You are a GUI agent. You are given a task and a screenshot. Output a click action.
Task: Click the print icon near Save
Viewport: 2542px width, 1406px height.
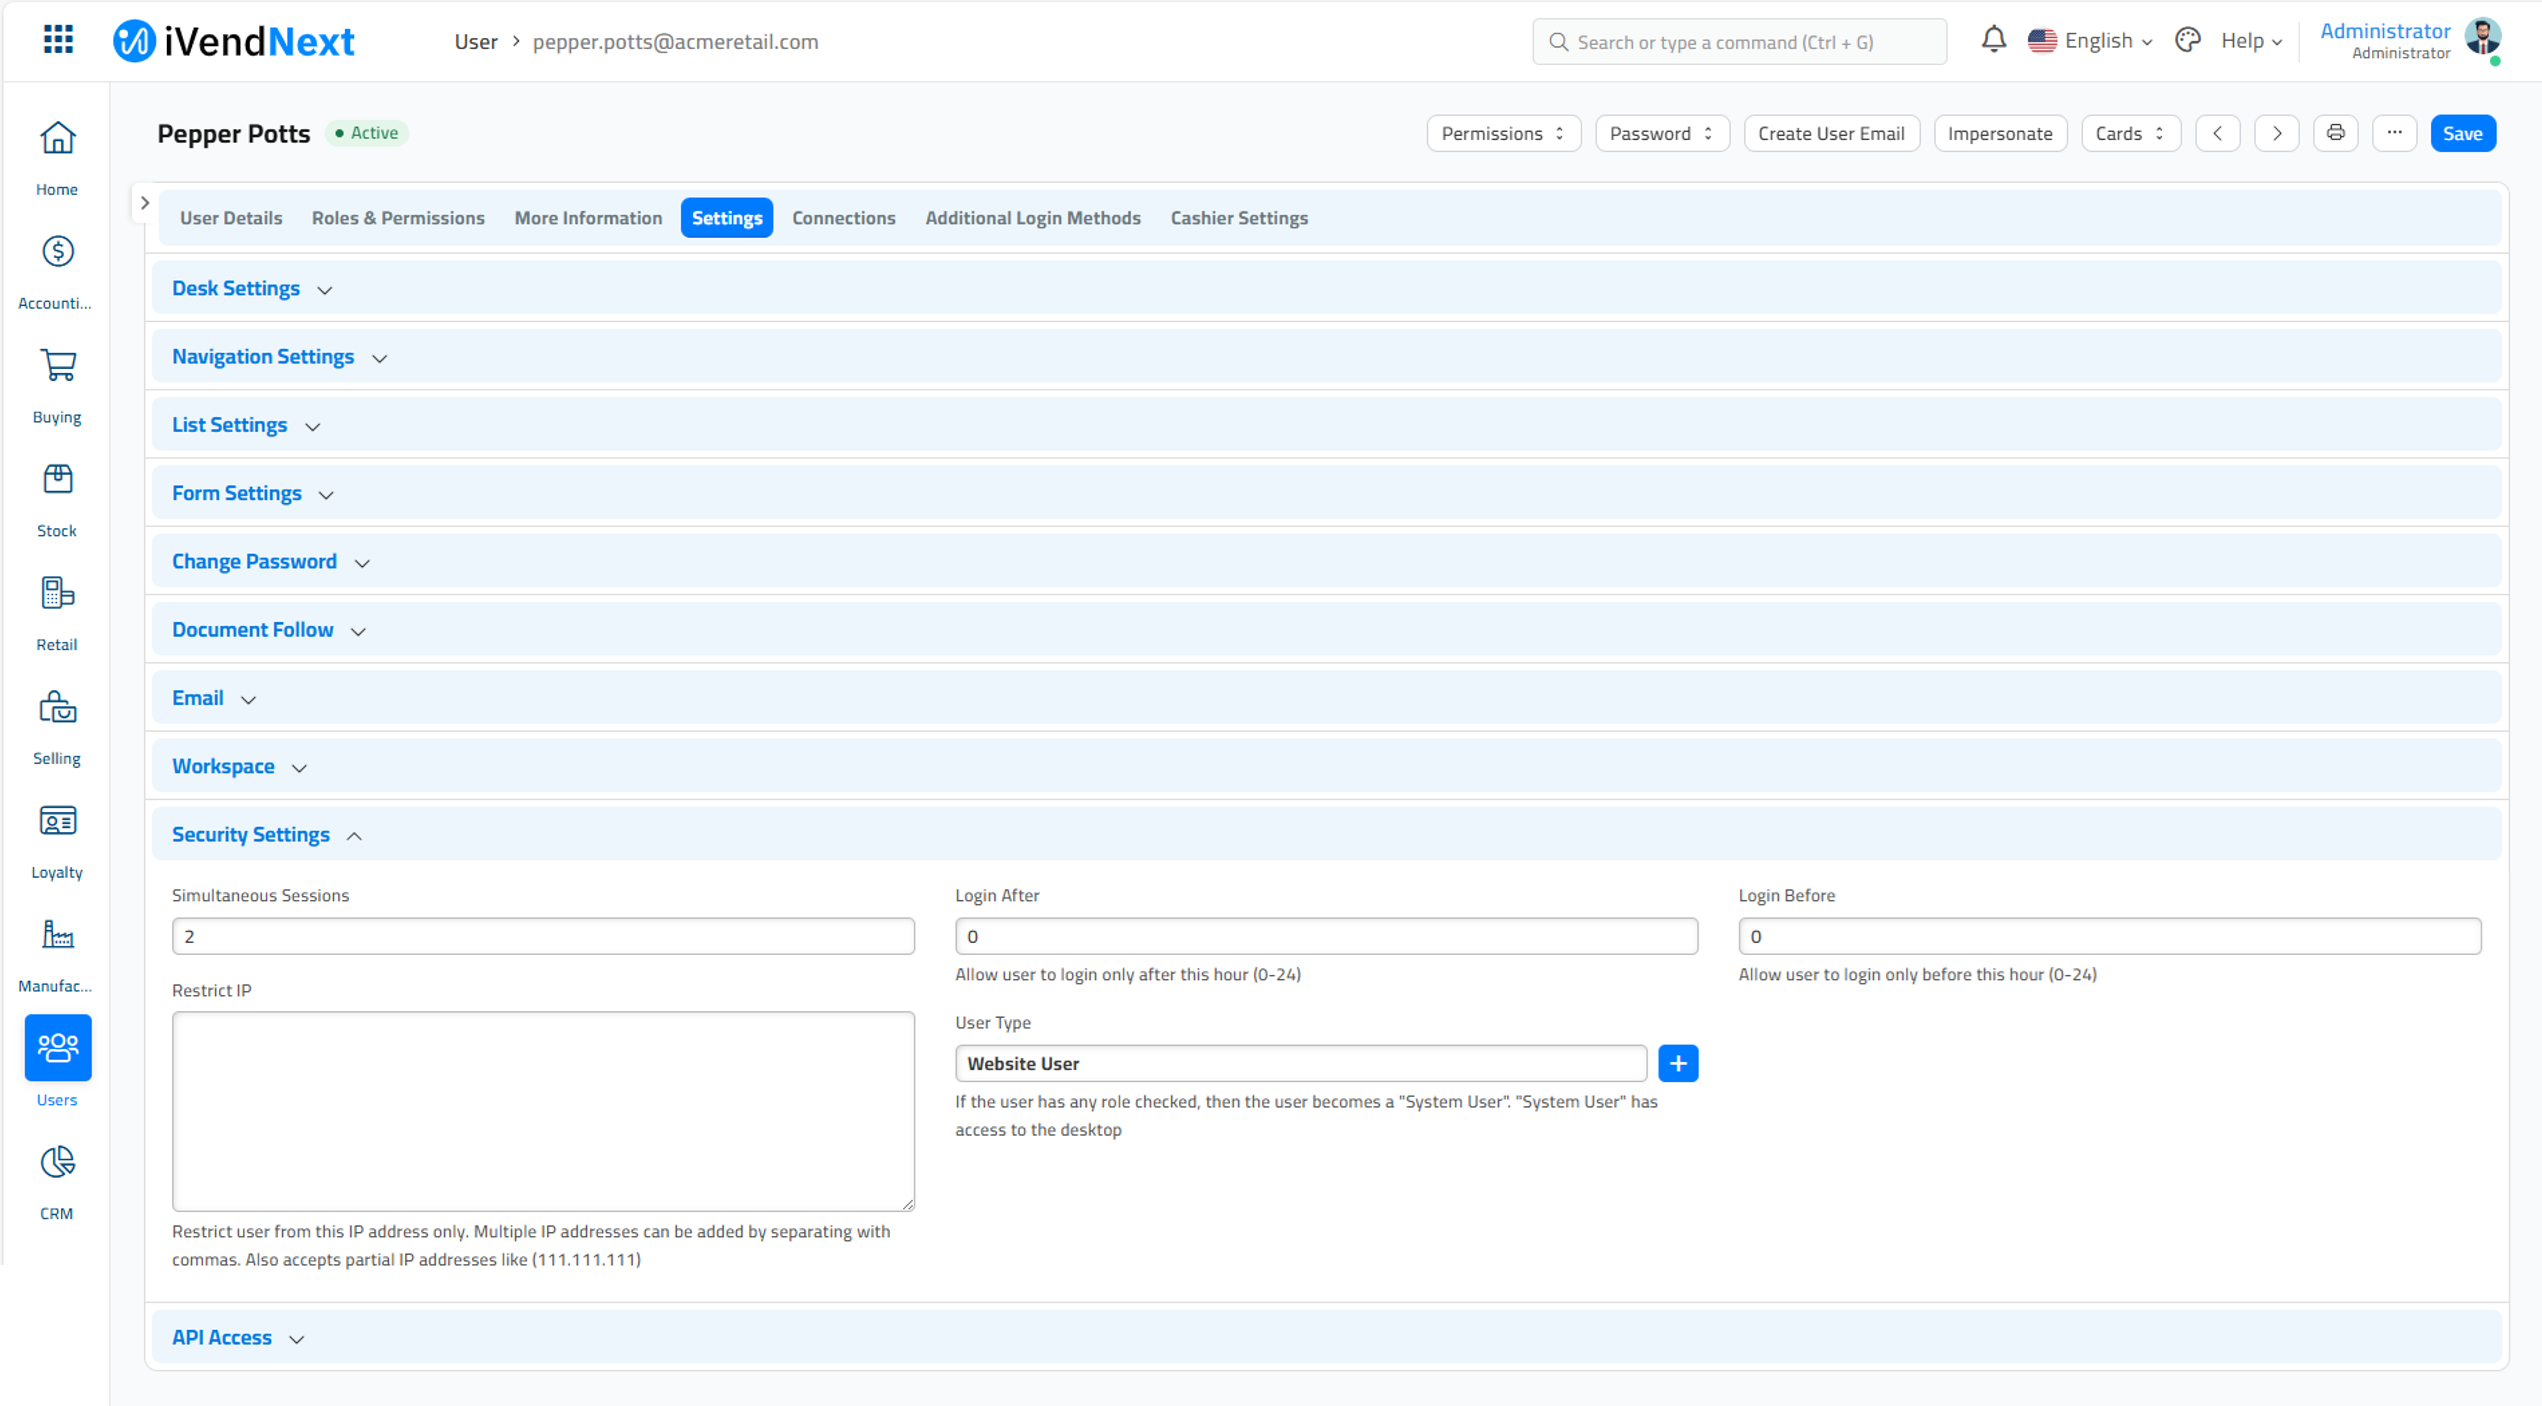pyautogui.click(x=2336, y=133)
